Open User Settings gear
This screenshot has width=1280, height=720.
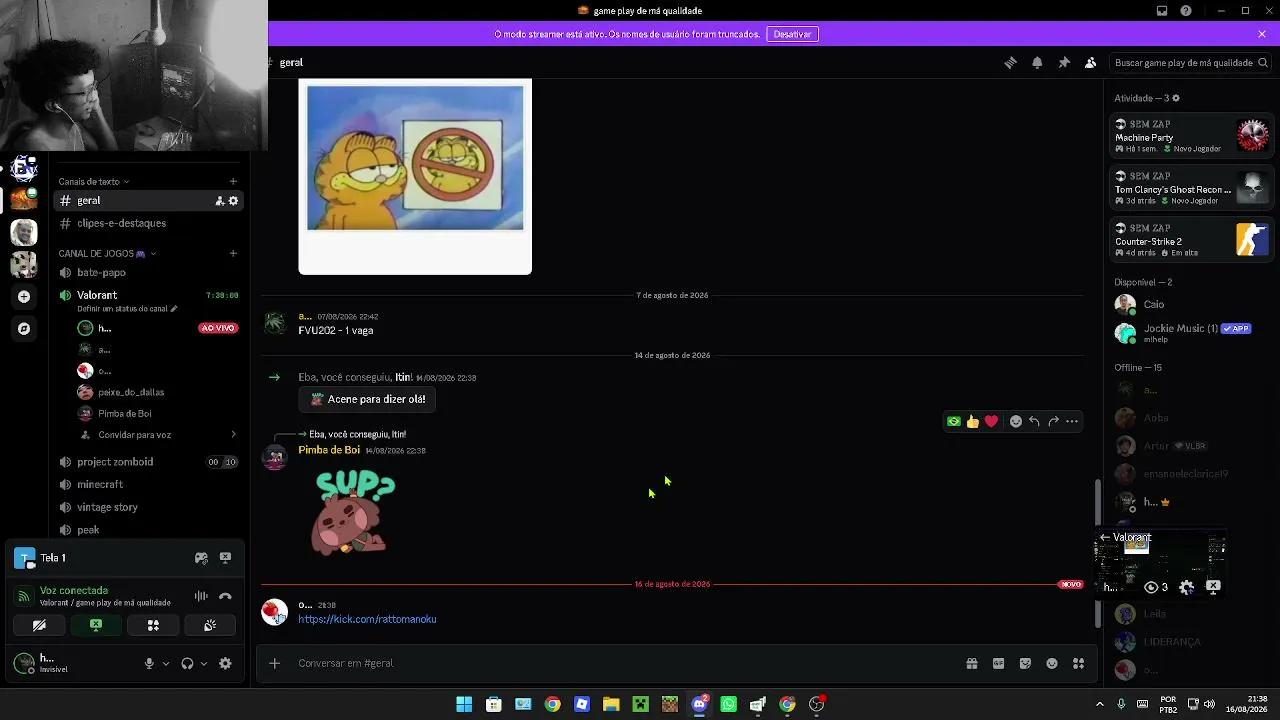tap(225, 663)
